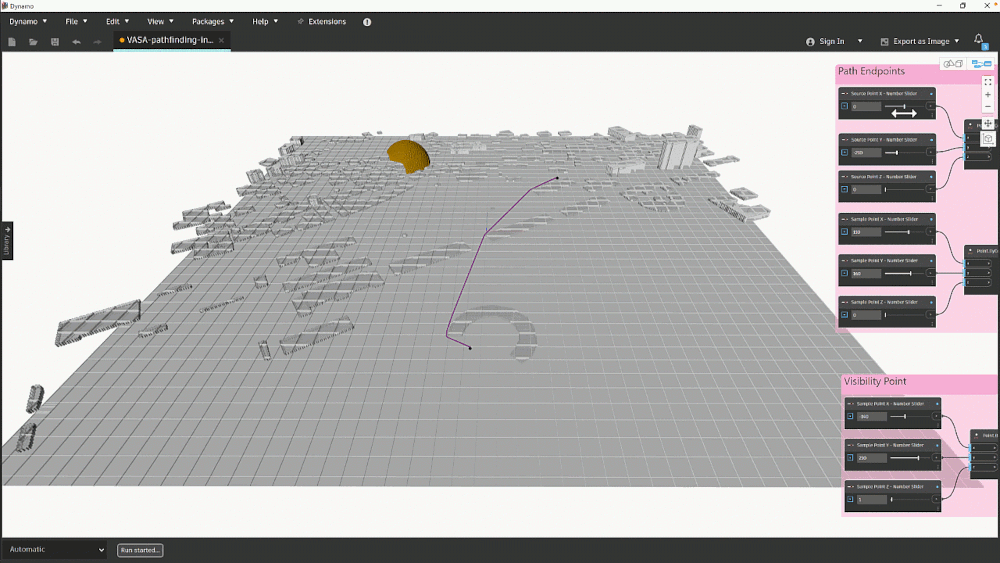Screen dimensions: 1000x563
Task: Click the Zoom to Fit icon
Action: [988, 82]
